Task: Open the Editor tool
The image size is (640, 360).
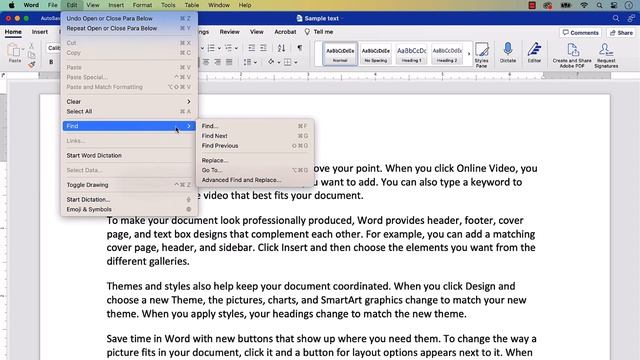Action: [x=534, y=52]
